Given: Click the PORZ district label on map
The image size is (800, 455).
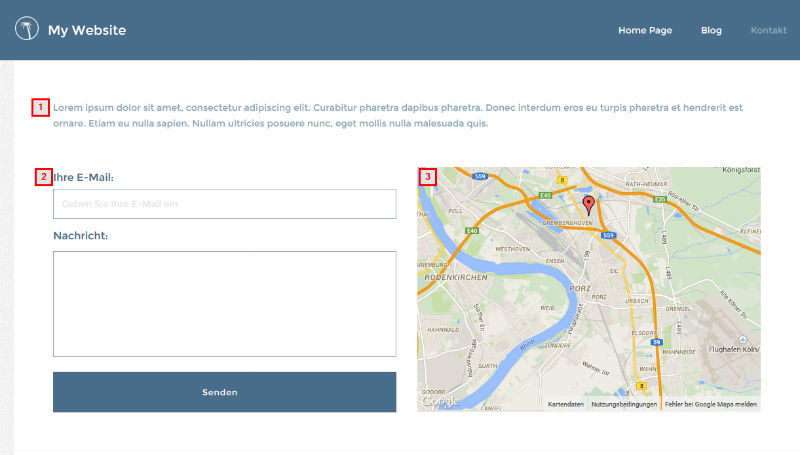Looking at the screenshot, I should point(580,288).
